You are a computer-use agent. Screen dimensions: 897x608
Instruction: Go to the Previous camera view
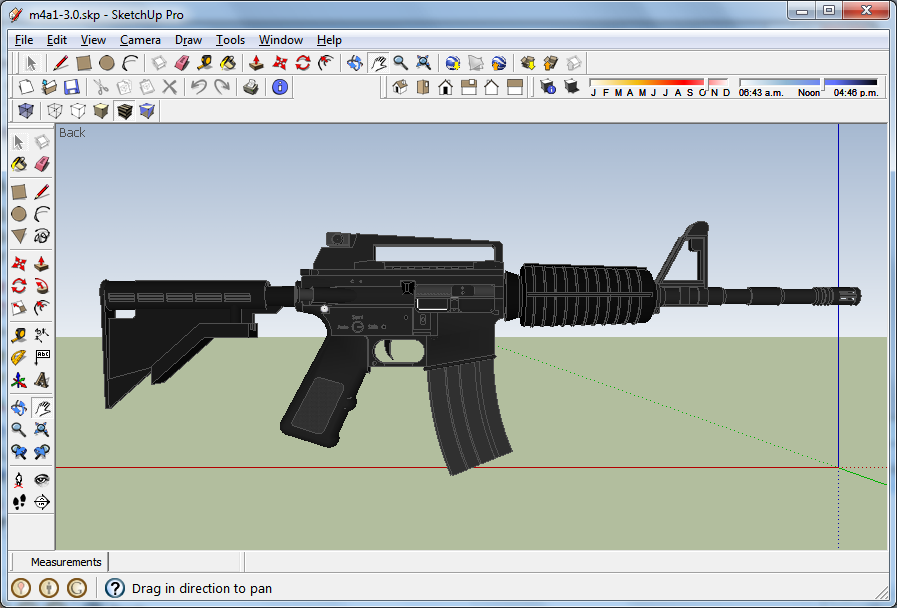tap(19, 452)
